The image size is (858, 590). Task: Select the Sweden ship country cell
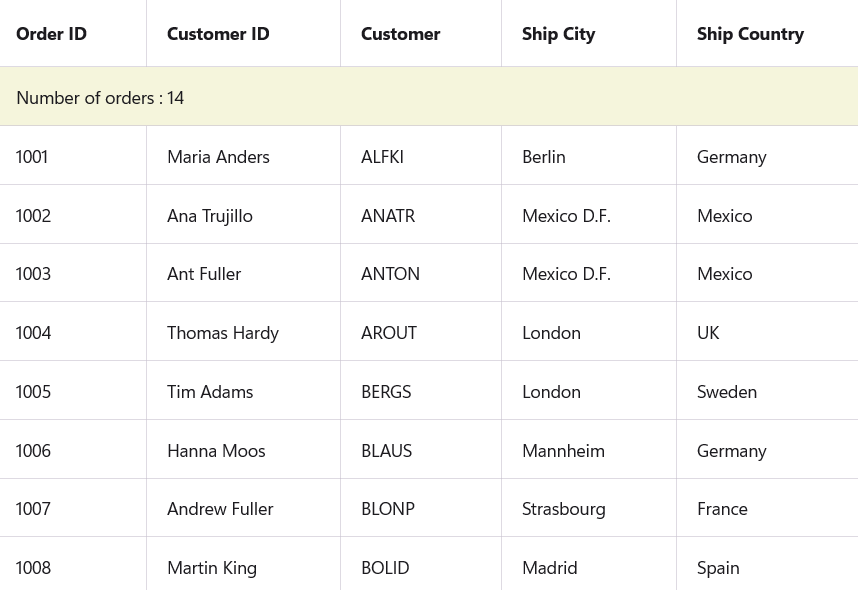(727, 392)
